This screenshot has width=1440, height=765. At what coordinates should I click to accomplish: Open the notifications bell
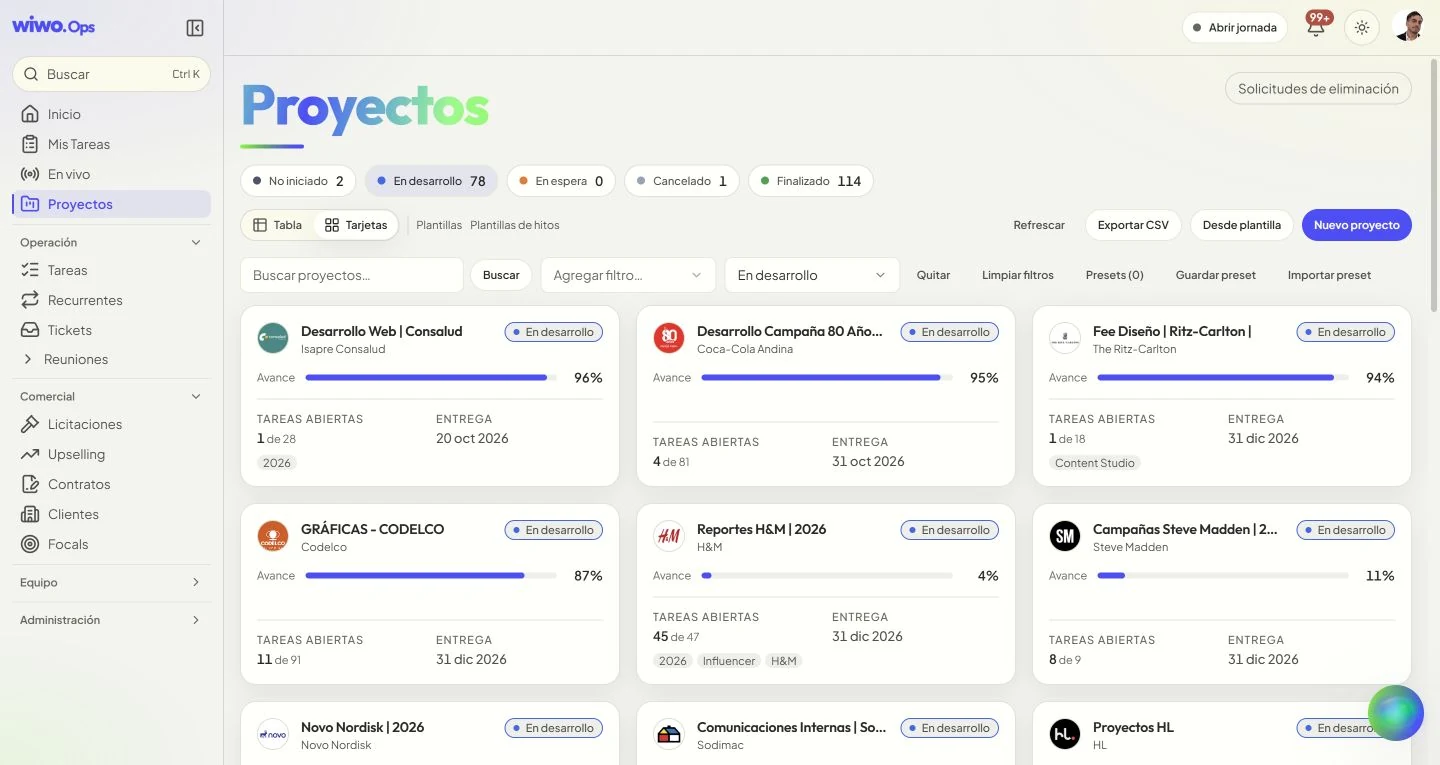click(1316, 27)
